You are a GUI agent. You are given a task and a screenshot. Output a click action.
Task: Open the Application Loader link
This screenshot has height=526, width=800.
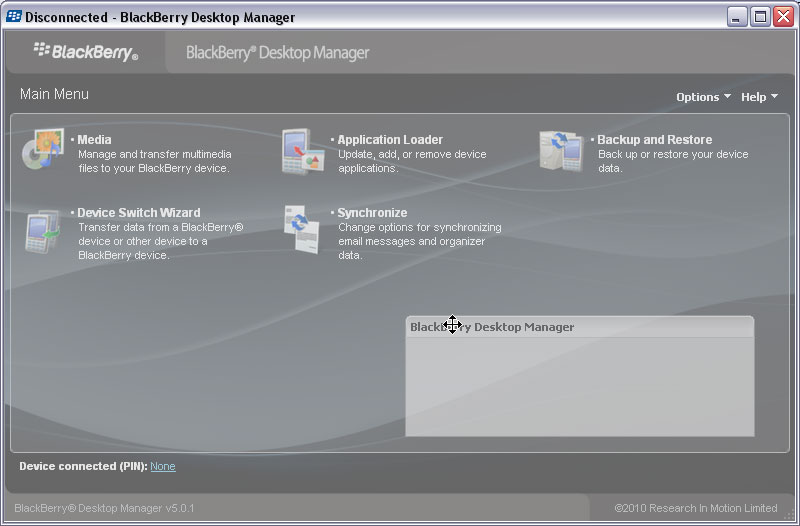click(390, 140)
